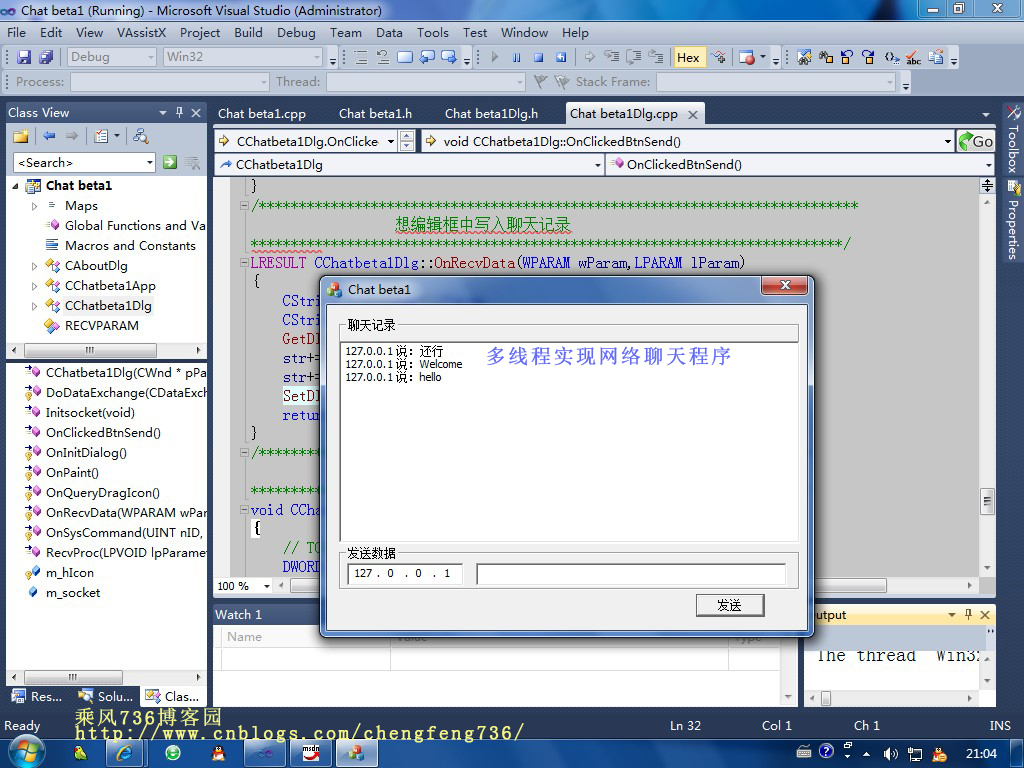The width and height of the screenshot is (1024, 768).
Task: Open Class View settings icon
Action: 101,136
